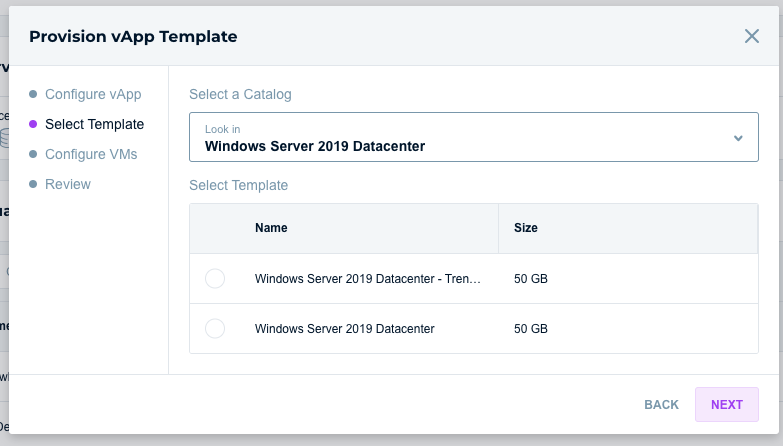Click the column divider between Name and Size
The image size is (783, 446).
[x=499, y=228]
